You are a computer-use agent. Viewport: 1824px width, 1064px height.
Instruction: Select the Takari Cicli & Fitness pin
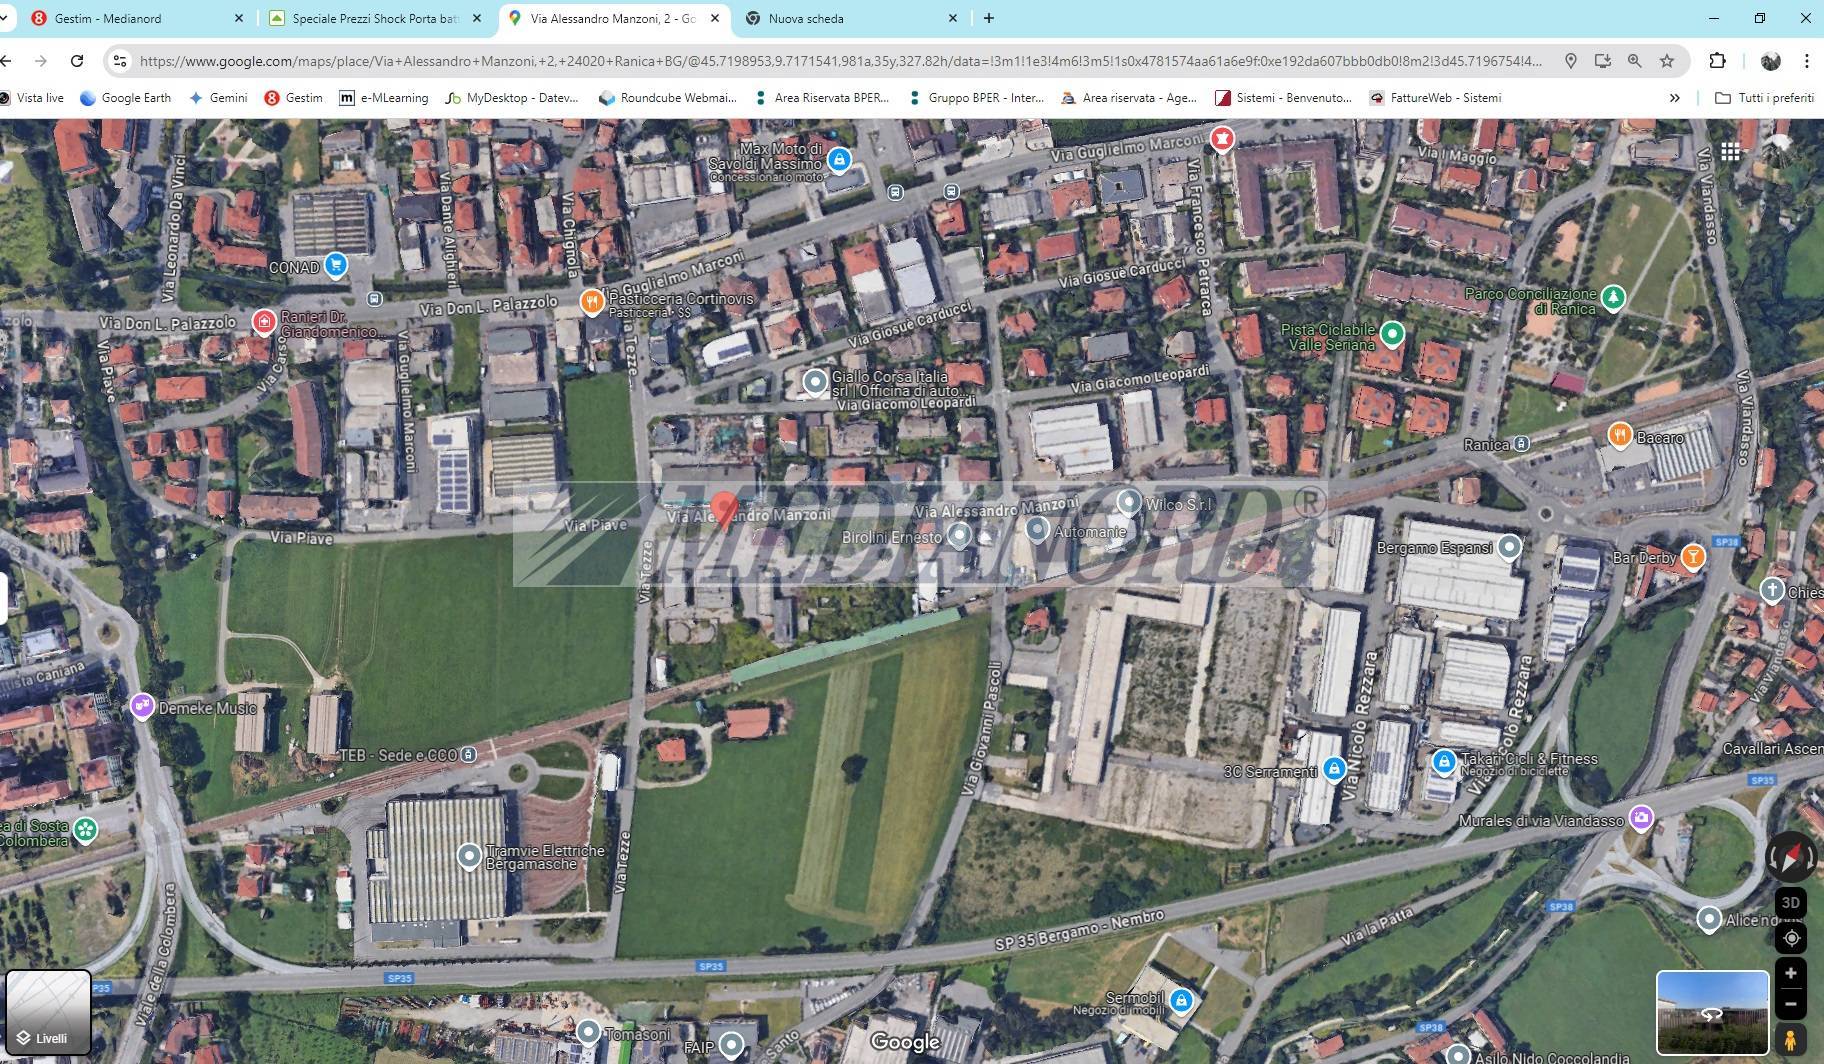(x=1443, y=762)
